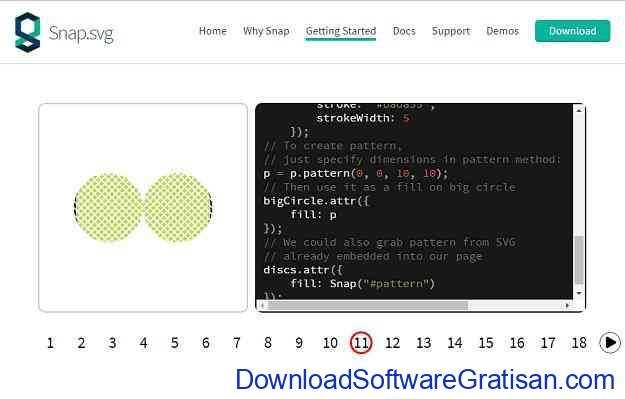Open the Demos link
This screenshot has height=399, width=625.
502,31
